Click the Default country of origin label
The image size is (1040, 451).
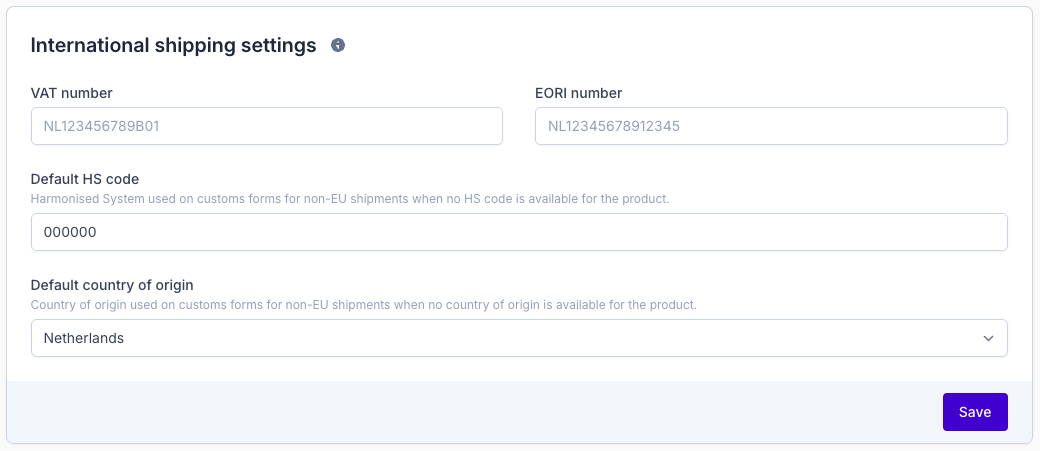point(111,285)
